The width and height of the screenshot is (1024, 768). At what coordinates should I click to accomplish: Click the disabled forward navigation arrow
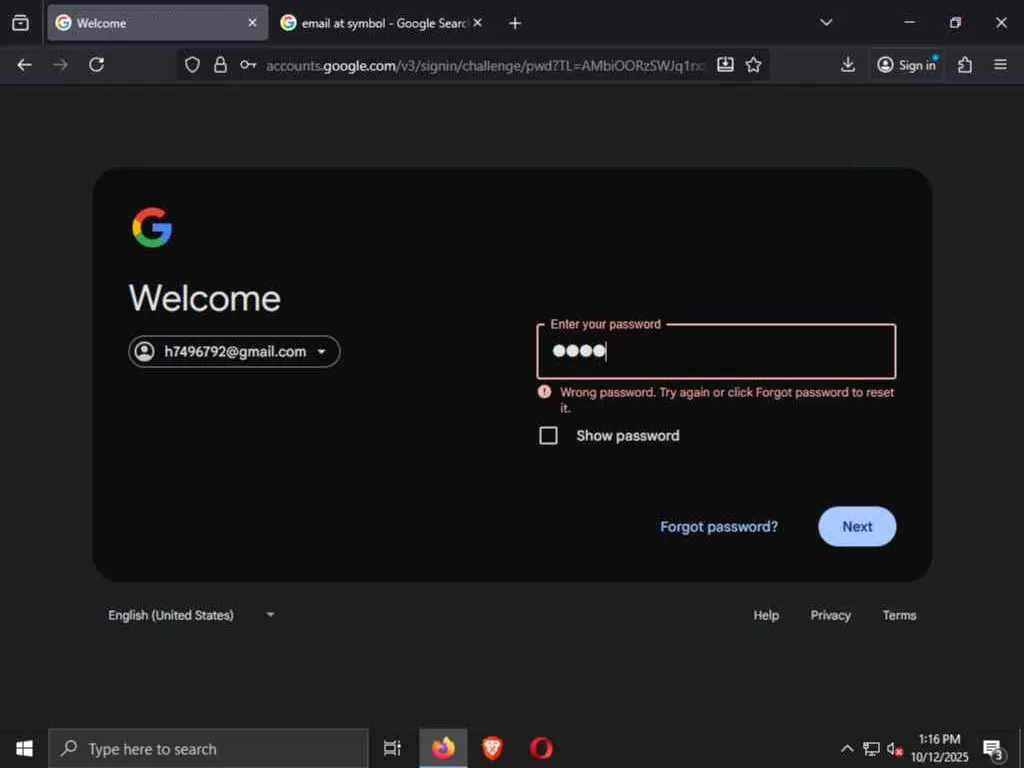pos(60,65)
